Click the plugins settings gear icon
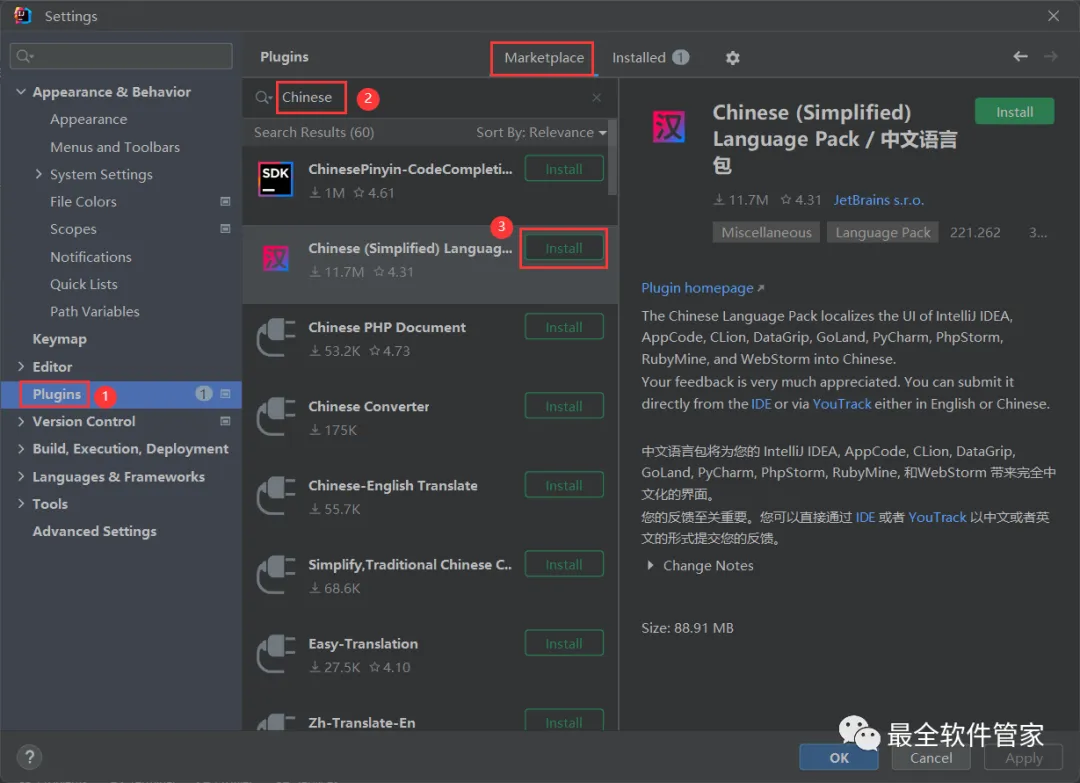 point(732,58)
